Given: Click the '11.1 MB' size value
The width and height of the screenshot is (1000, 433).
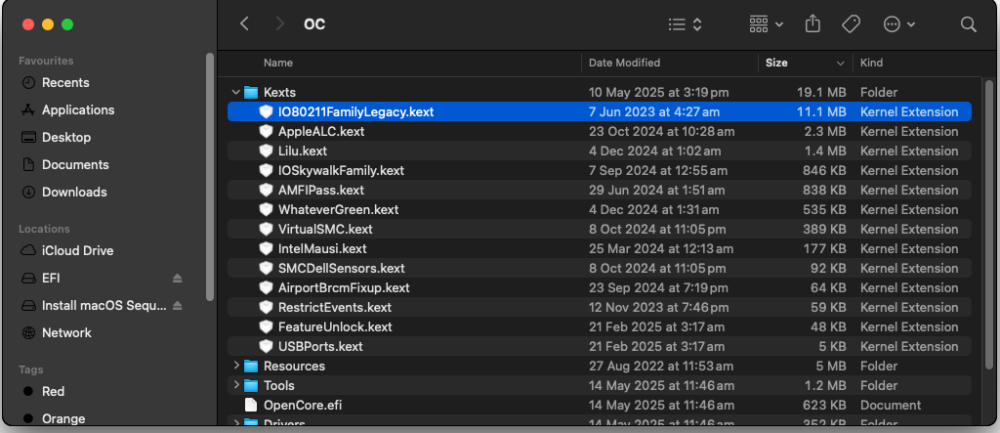Looking at the screenshot, I should click(821, 112).
